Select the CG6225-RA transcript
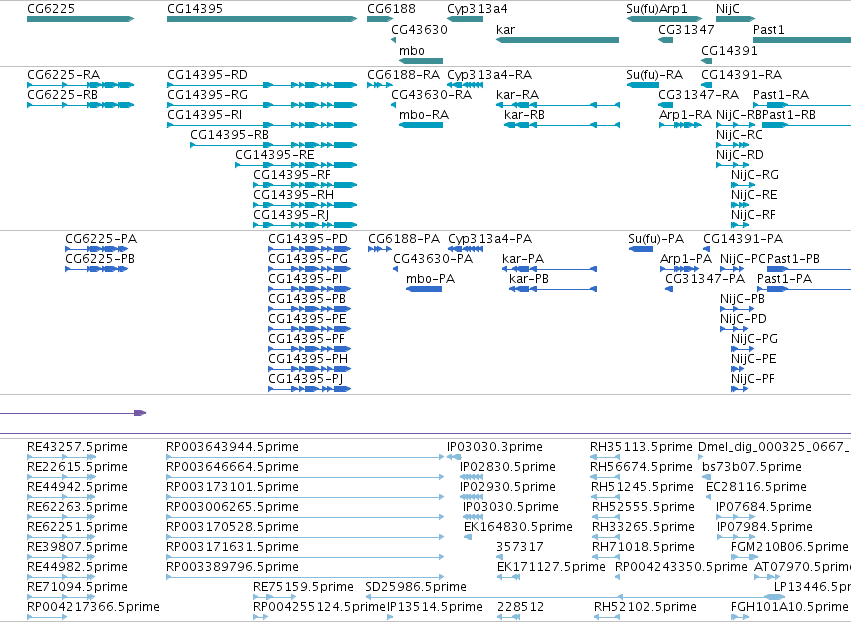The width and height of the screenshot is (851, 622). pyautogui.click(x=80, y=85)
